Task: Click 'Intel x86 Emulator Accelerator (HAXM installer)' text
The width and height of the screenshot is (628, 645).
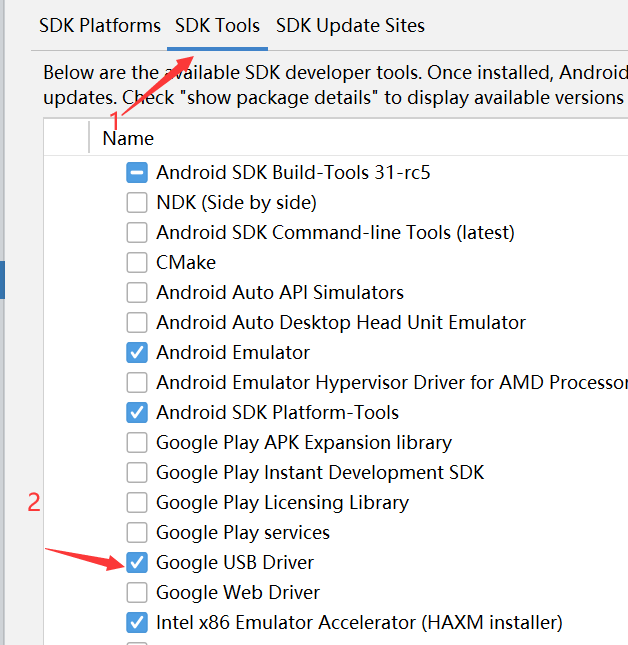Action: 359,623
